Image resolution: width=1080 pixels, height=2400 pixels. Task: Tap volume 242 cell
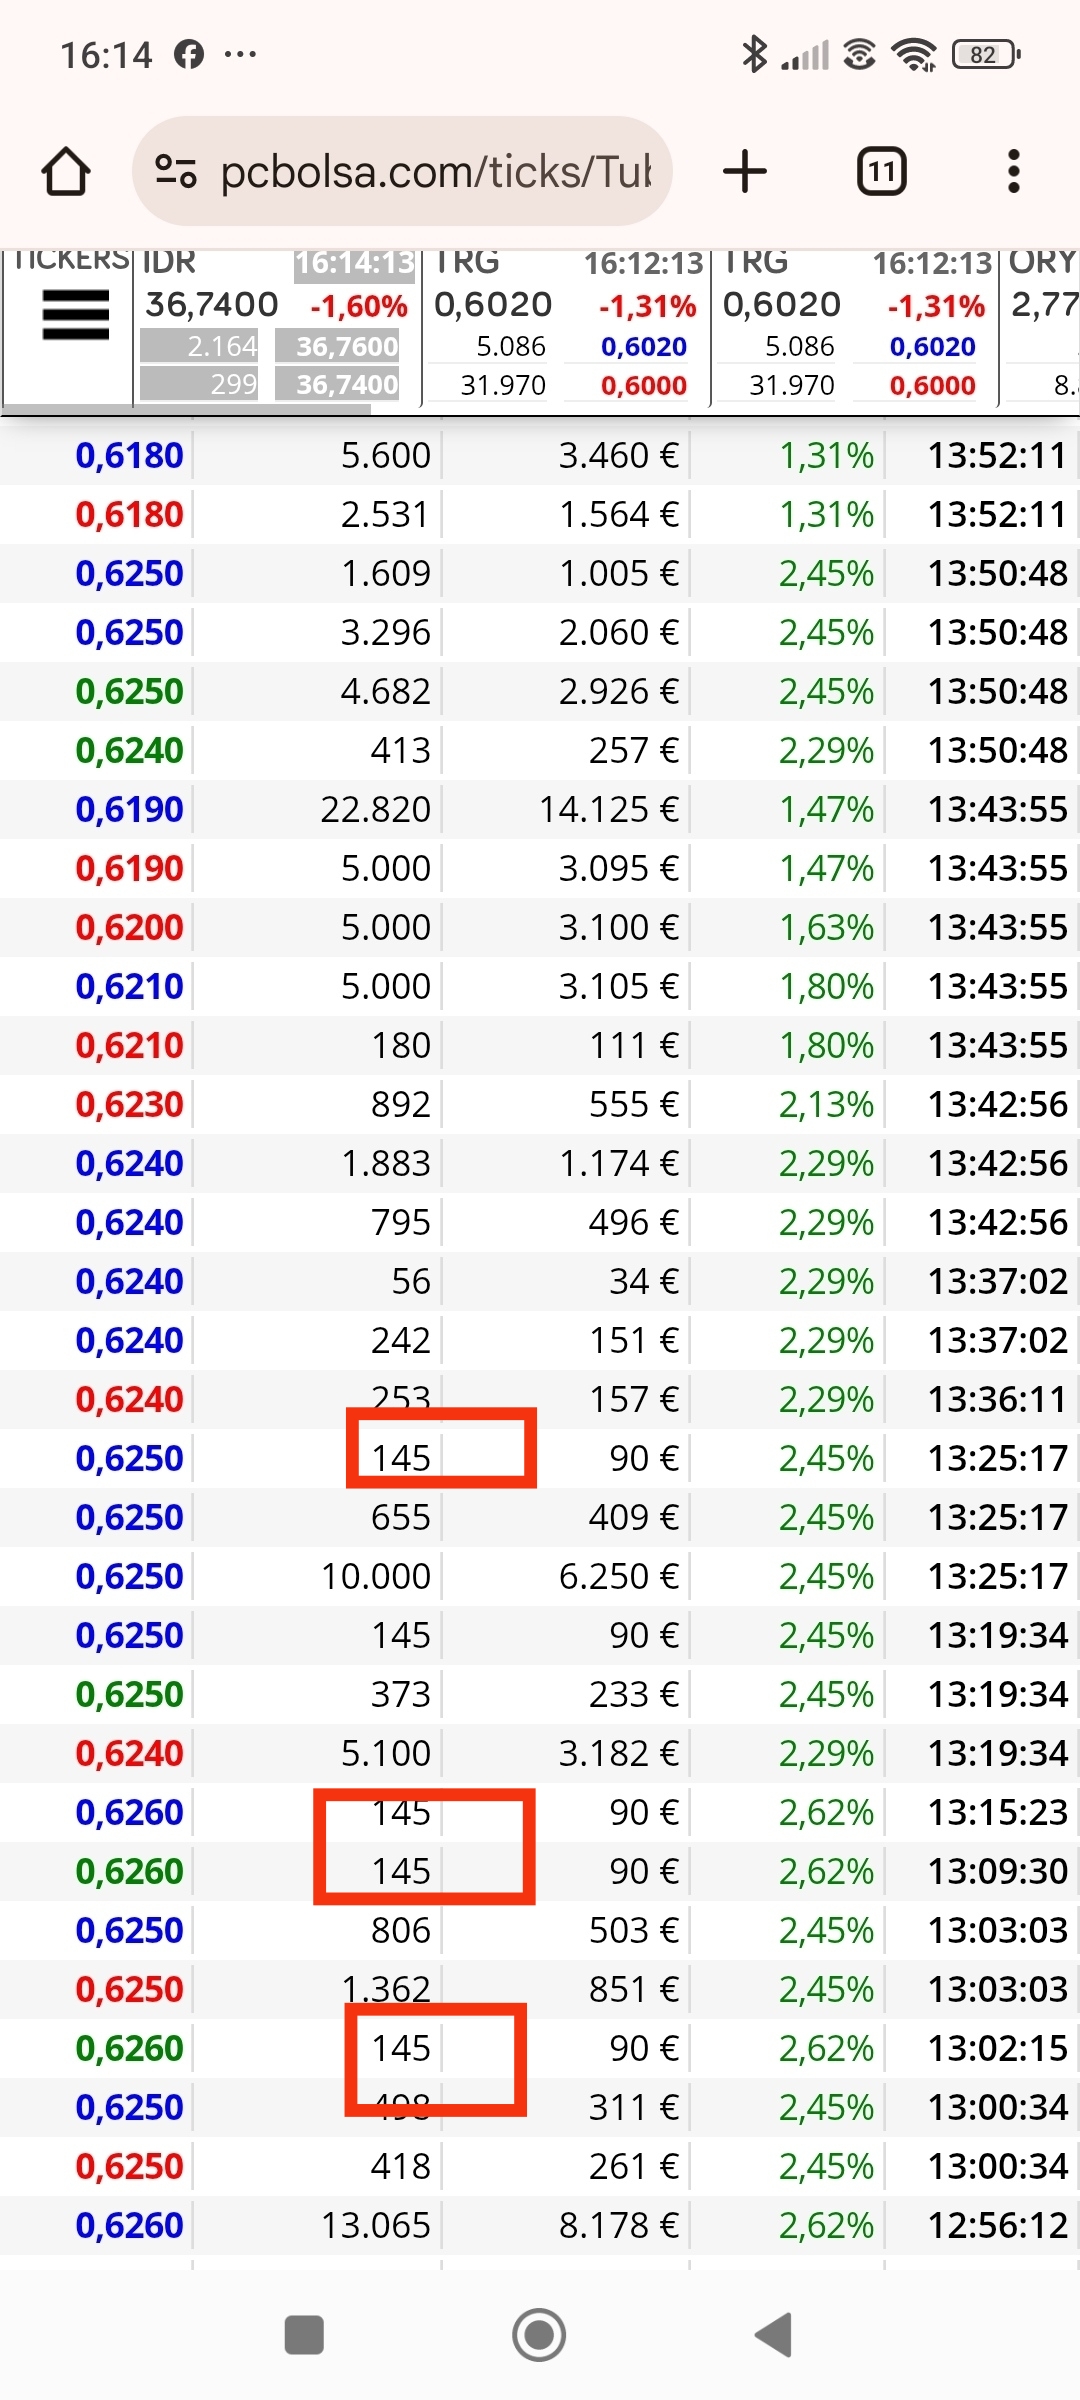[x=401, y=1340]
